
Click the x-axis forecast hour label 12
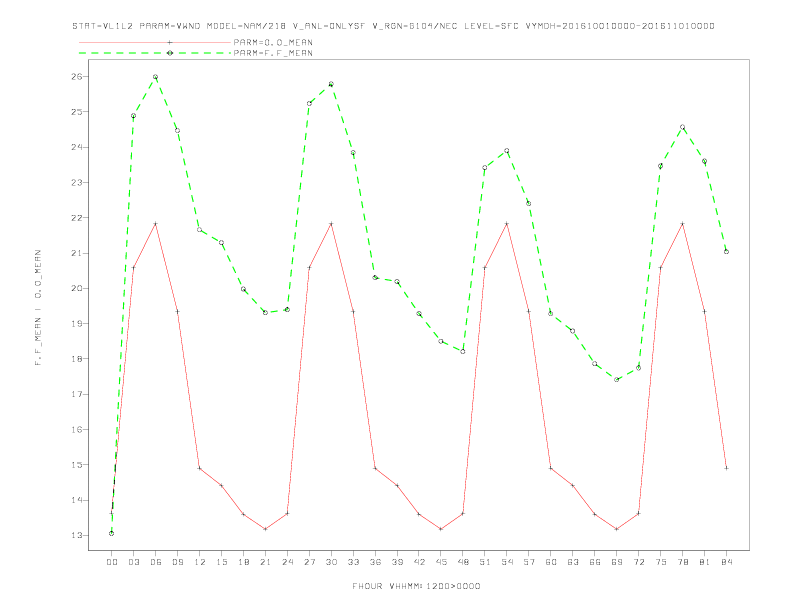pos(200,562)
